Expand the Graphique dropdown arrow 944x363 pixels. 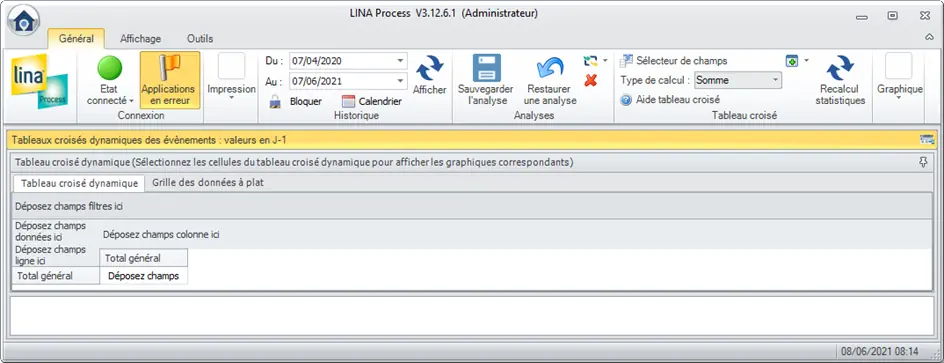(x=899, y=98)
